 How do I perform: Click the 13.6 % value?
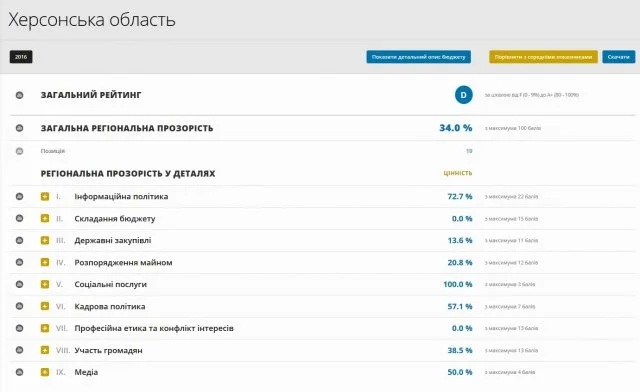point(460,241)
